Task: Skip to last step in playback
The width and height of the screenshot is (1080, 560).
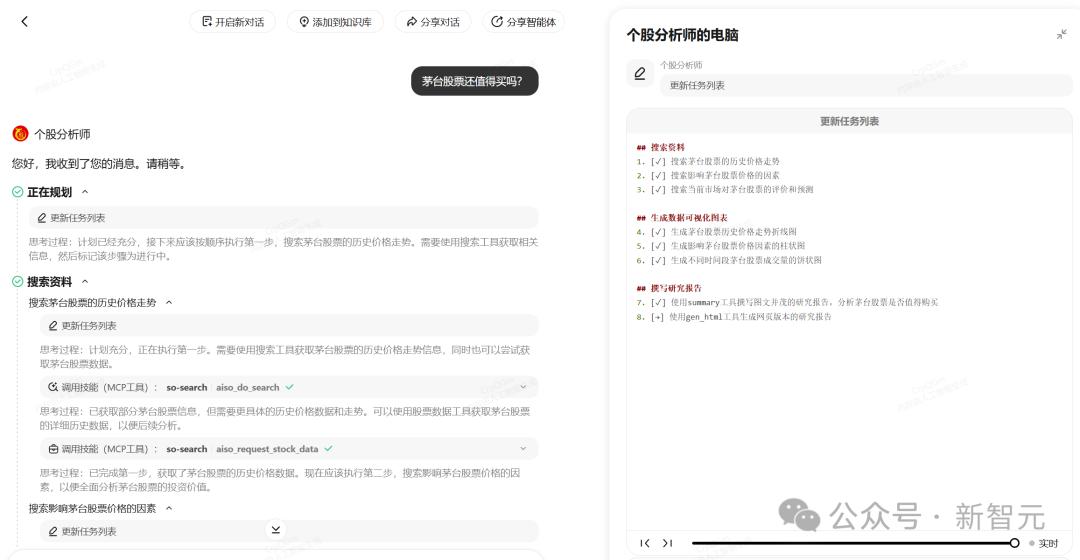Action: [667, 543]
